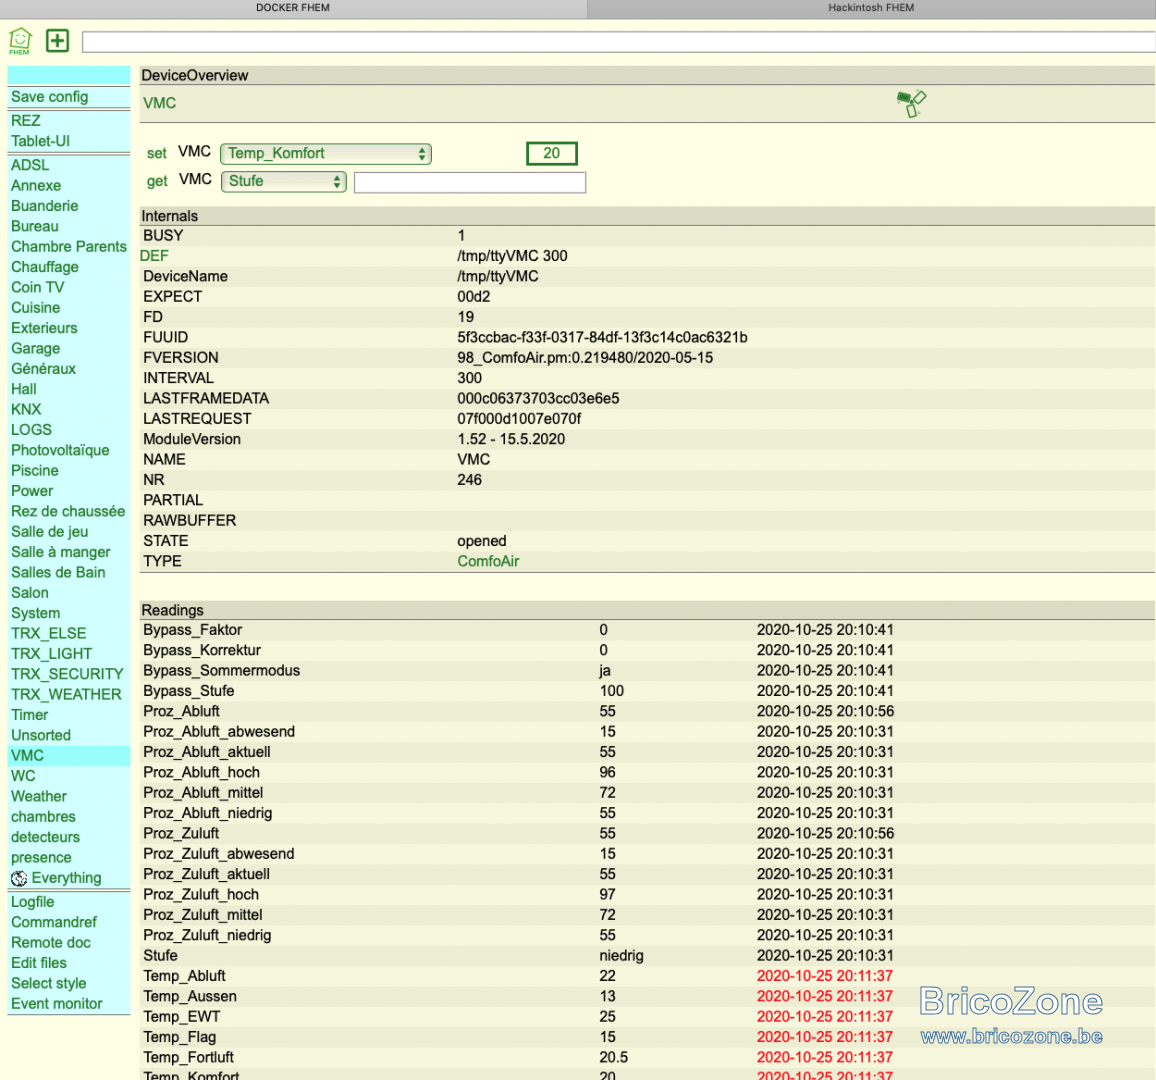Open Select style in sidebar
The height and width of the screenshot is (1080, 1156).
pyautogui.click(x=49, y=983)
